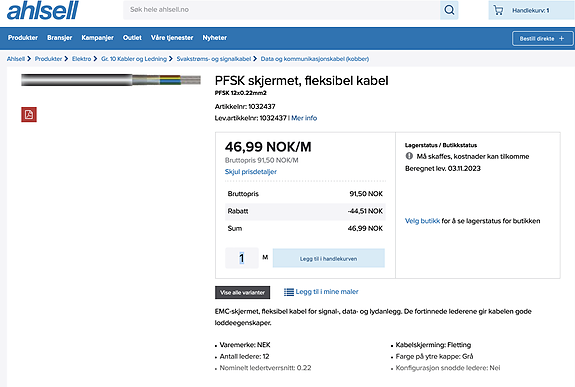575x387 pixels.
Task: Click the plus icon on Bestill direkte
Action: (x=561, y=39)
